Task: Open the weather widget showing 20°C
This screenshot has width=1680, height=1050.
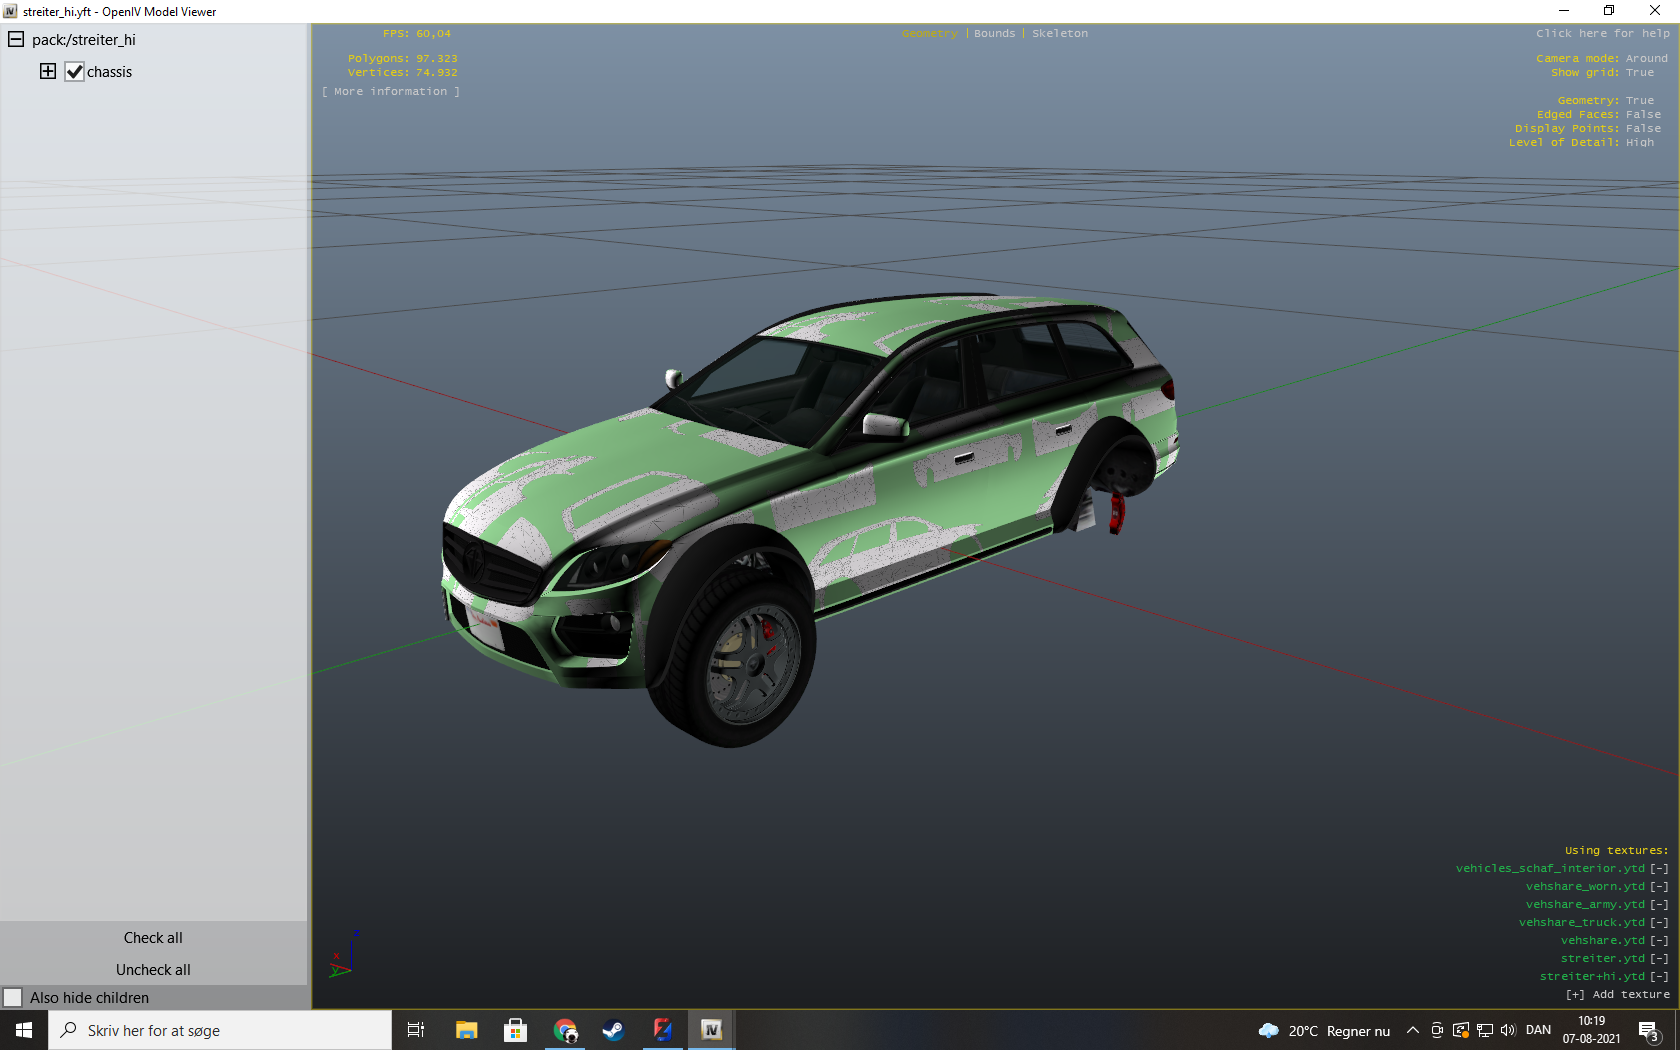Action: 1324,1030
